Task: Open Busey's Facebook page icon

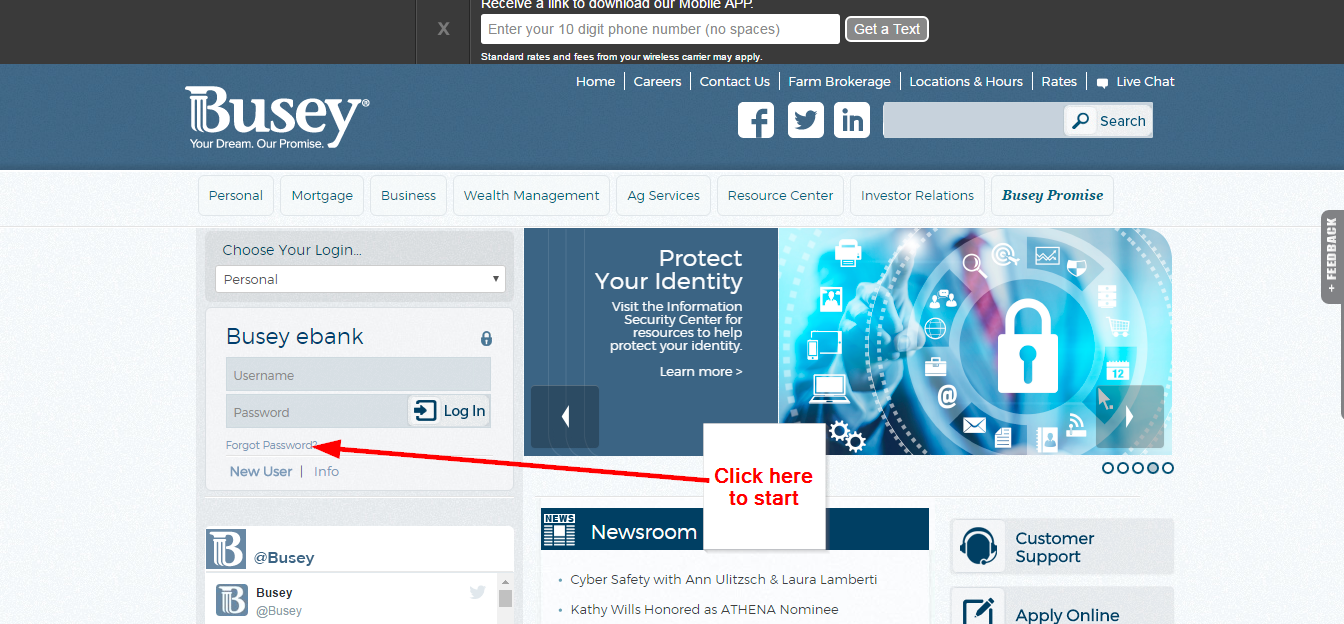Action: (756, 120)
